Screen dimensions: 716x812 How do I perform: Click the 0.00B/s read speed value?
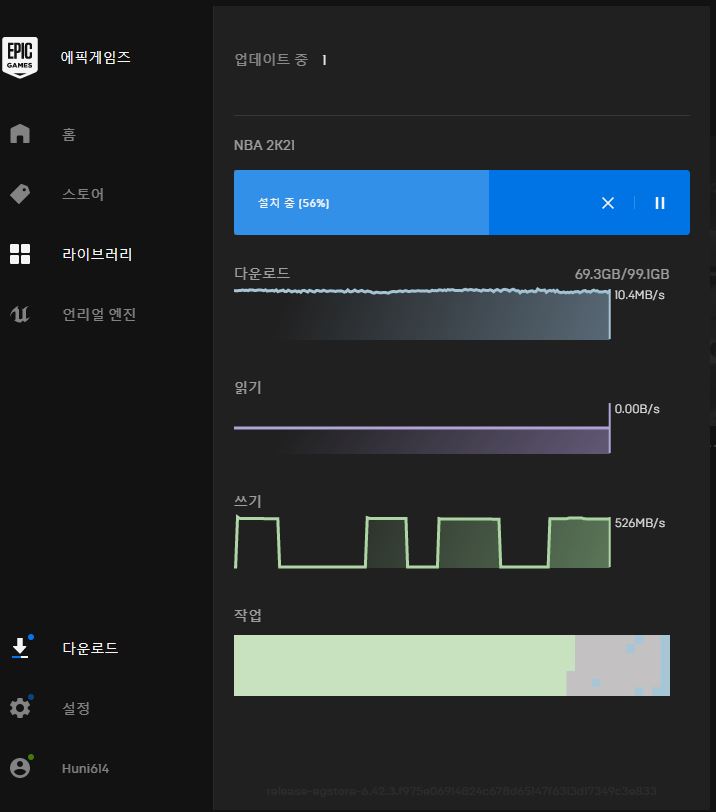pos(637,409)
